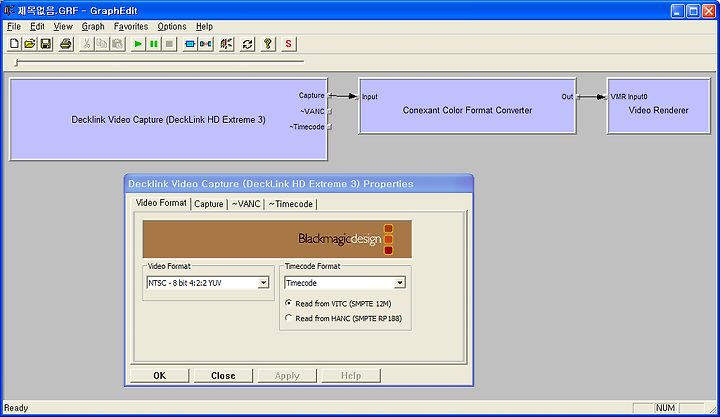Play the graph with green arrow
Screen dimensions: 720x417
click(x=138, y=44)
